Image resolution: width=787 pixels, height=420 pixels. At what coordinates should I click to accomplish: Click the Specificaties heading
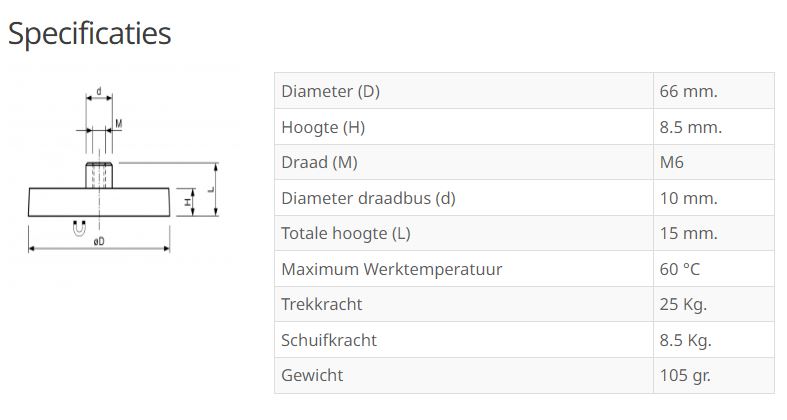click(89, 33)
